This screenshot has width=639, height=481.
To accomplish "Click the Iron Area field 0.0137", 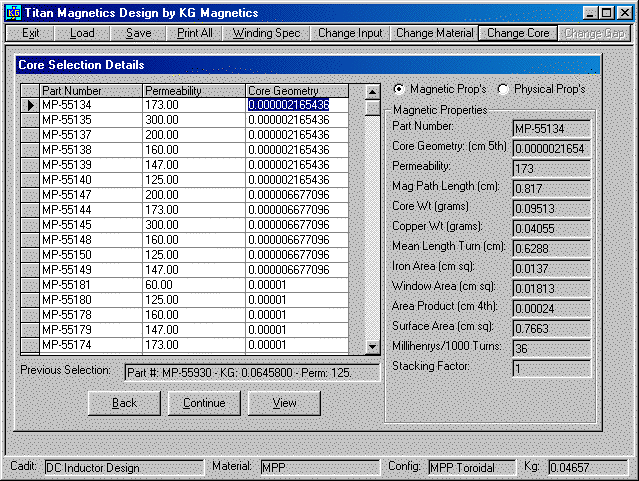I will (x=552, y=269).
